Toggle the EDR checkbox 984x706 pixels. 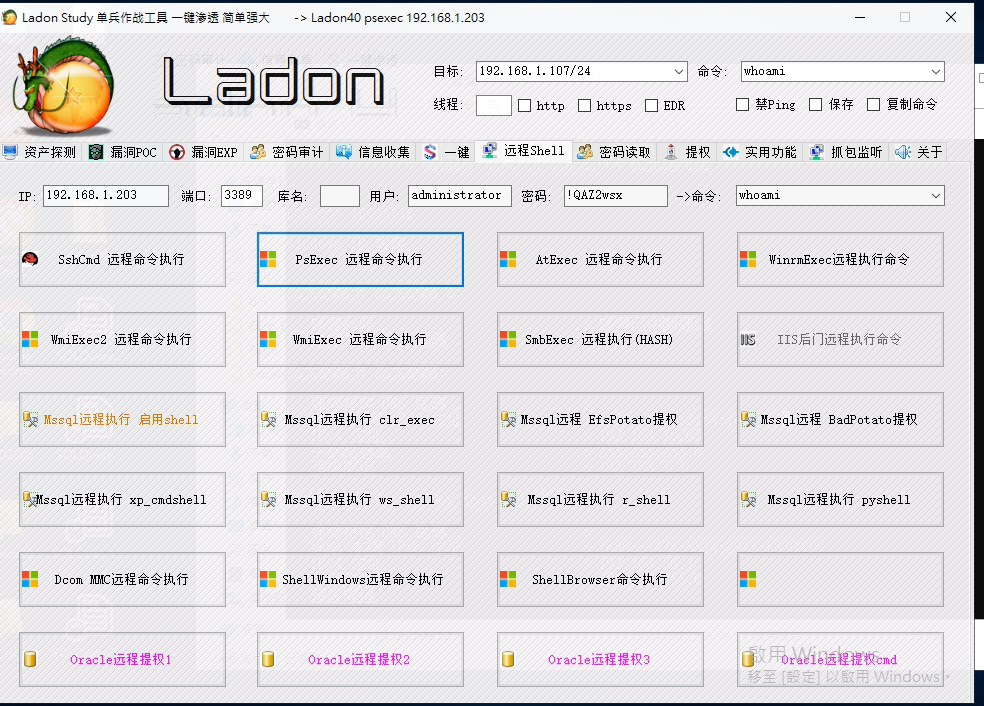(651, 106)
